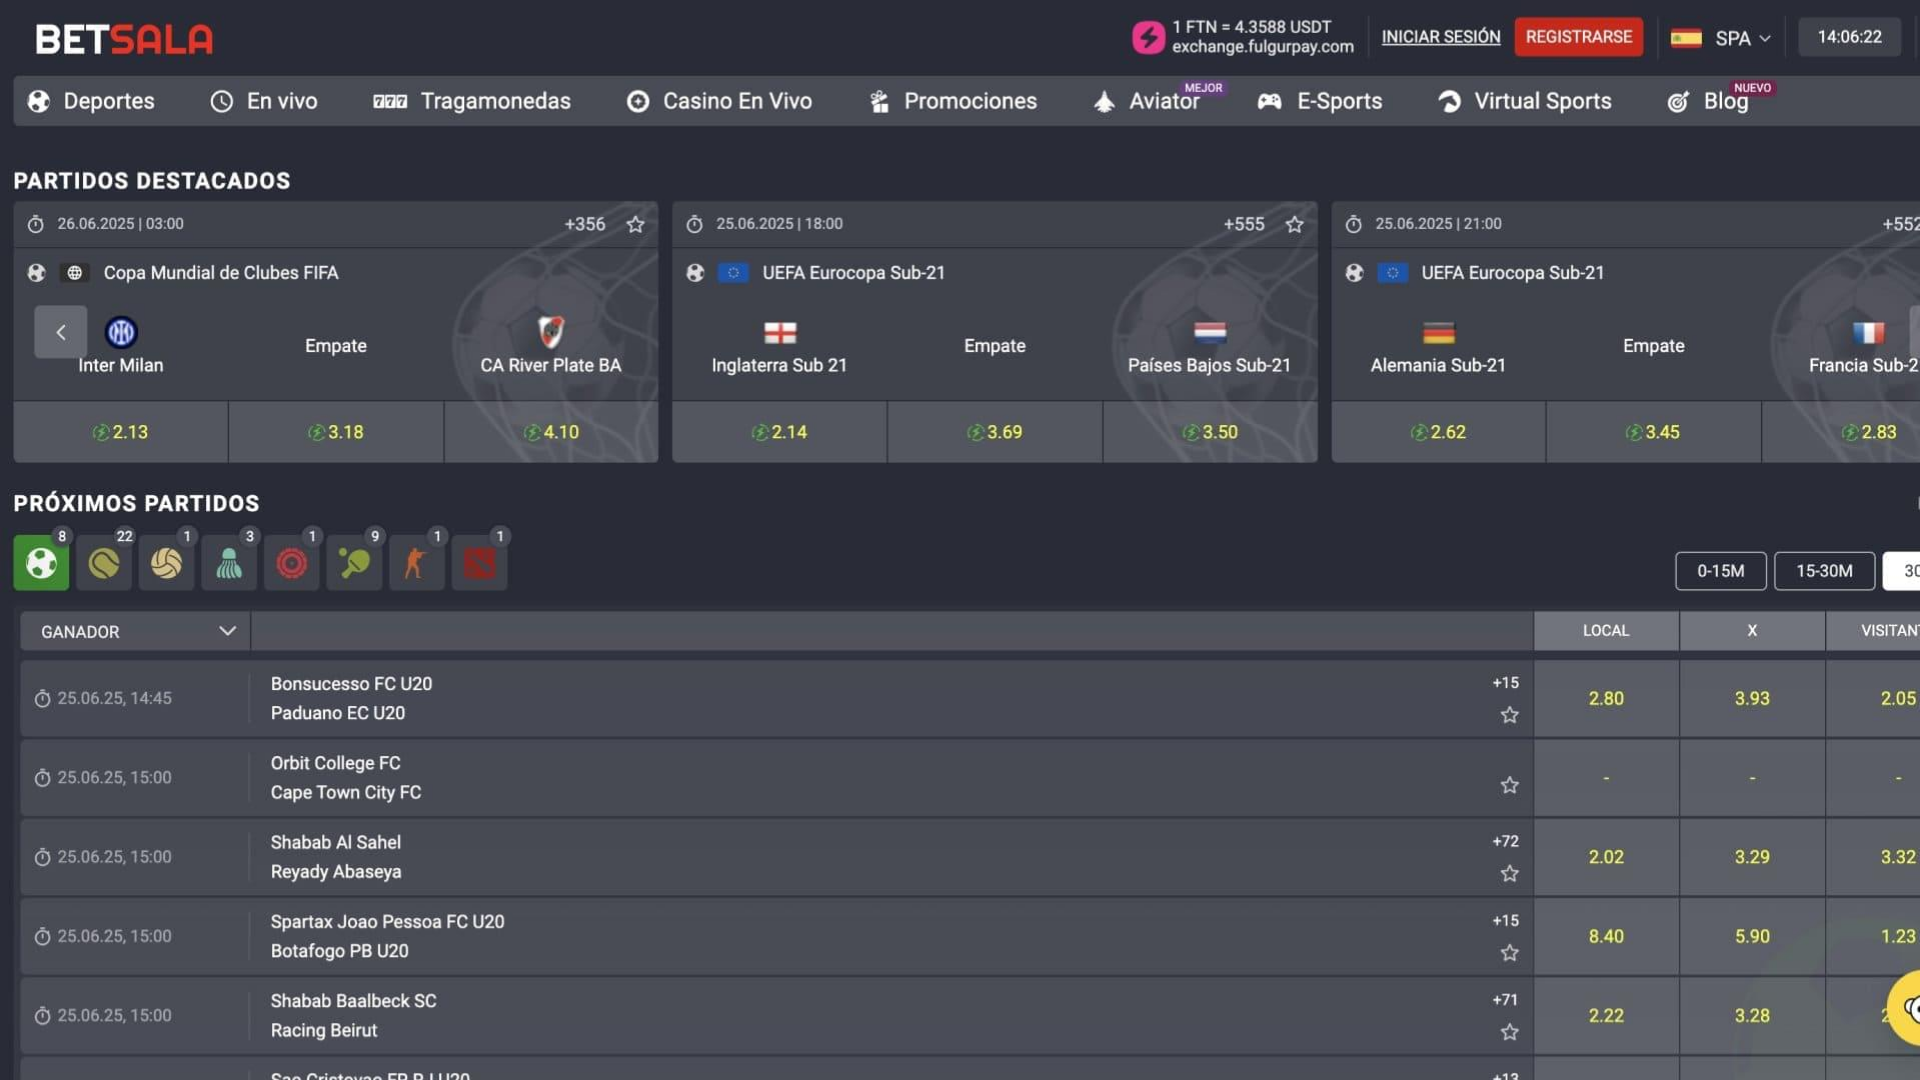
Task: Click the Inter Milan club crest
Action: click(121, 331)
